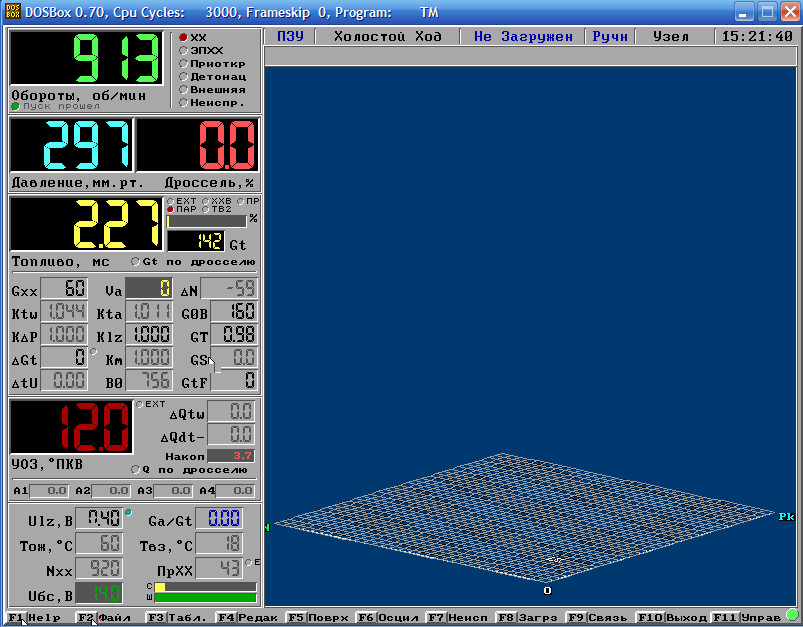Click the Va value field
Image resolution: width=803 pixels, height=627 pixels.
click(148, 291)
